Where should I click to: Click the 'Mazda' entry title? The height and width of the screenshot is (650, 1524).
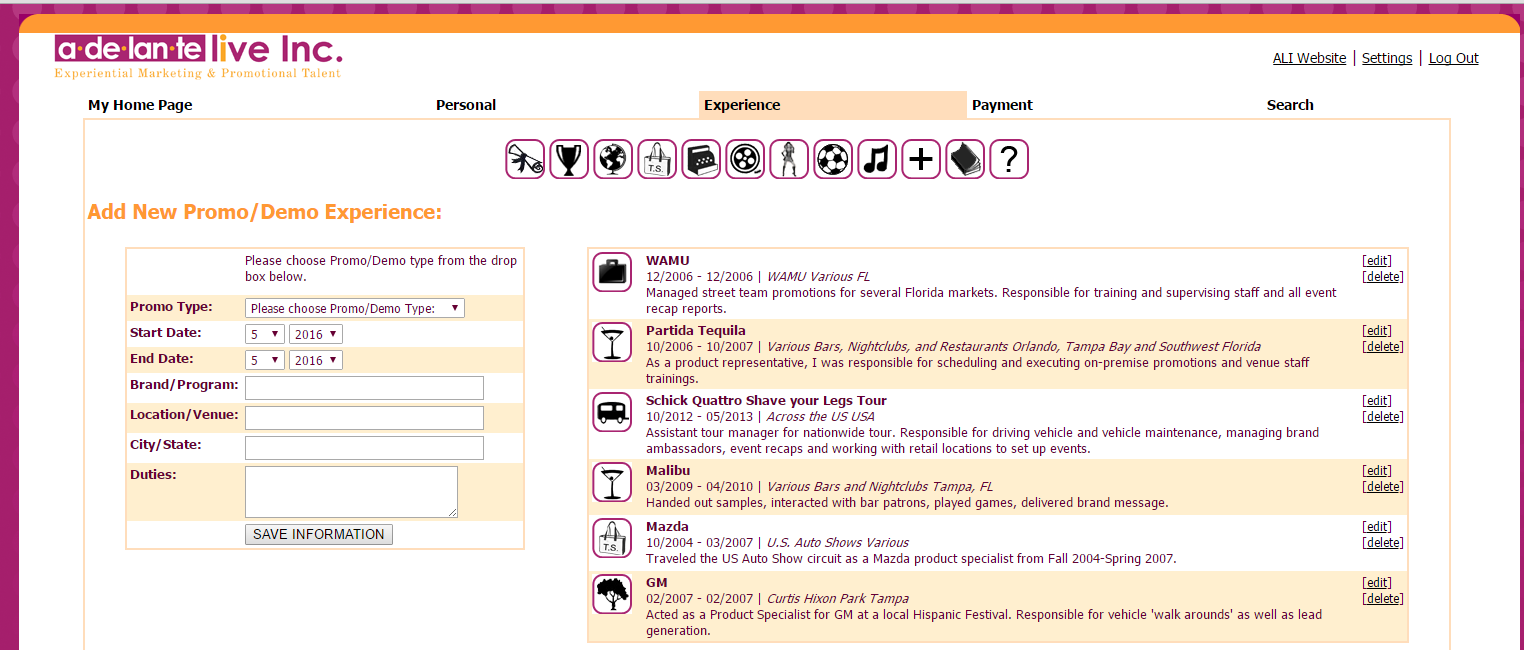[667, 527]
